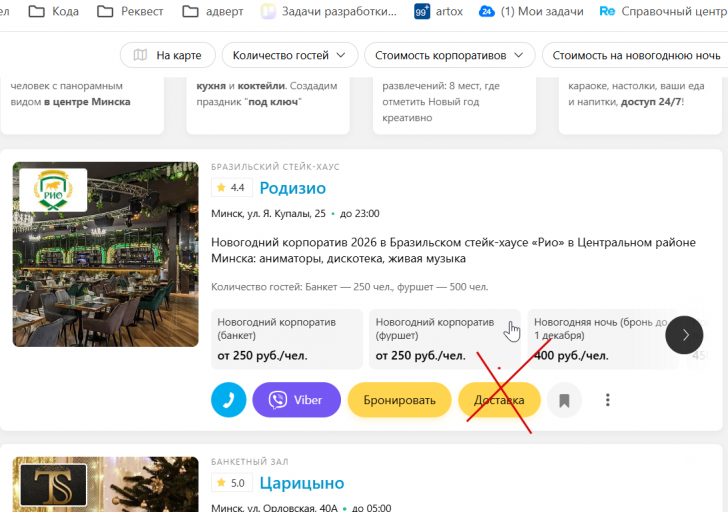Viewport: 728px width, 512px height.
Task: Call Родизио with the blue phone button
Action: (229, 400)
